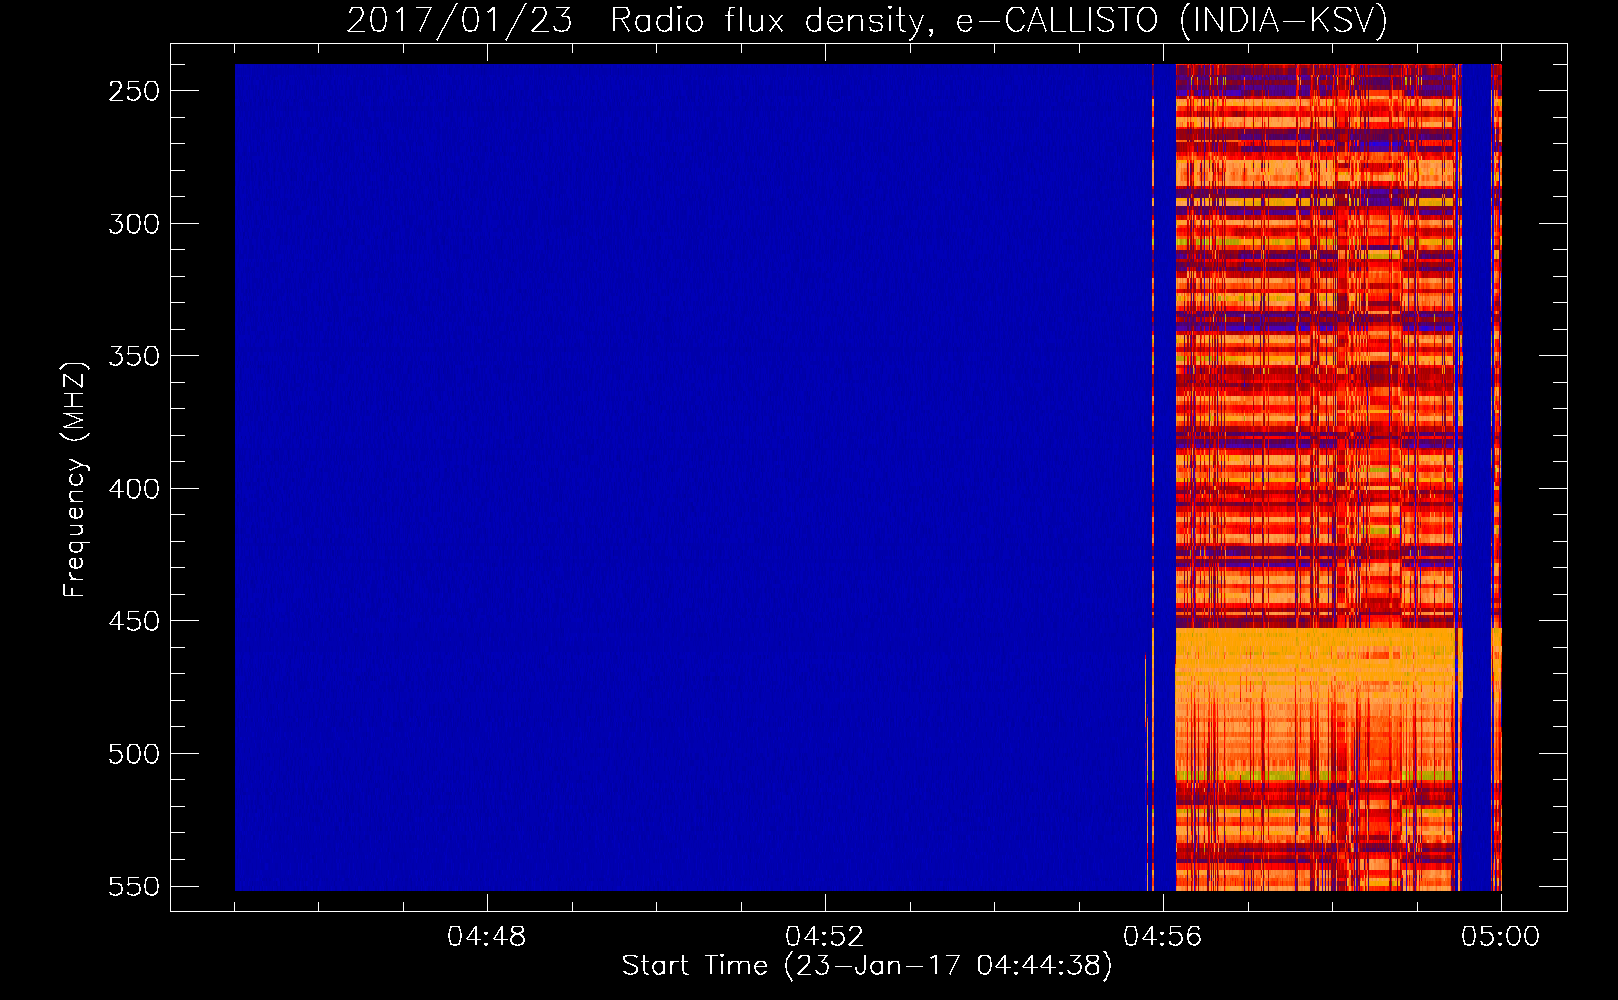Click the 04:52 time tick label
This screenshot has height=1000, width=1618.
(x=825, y=937)
